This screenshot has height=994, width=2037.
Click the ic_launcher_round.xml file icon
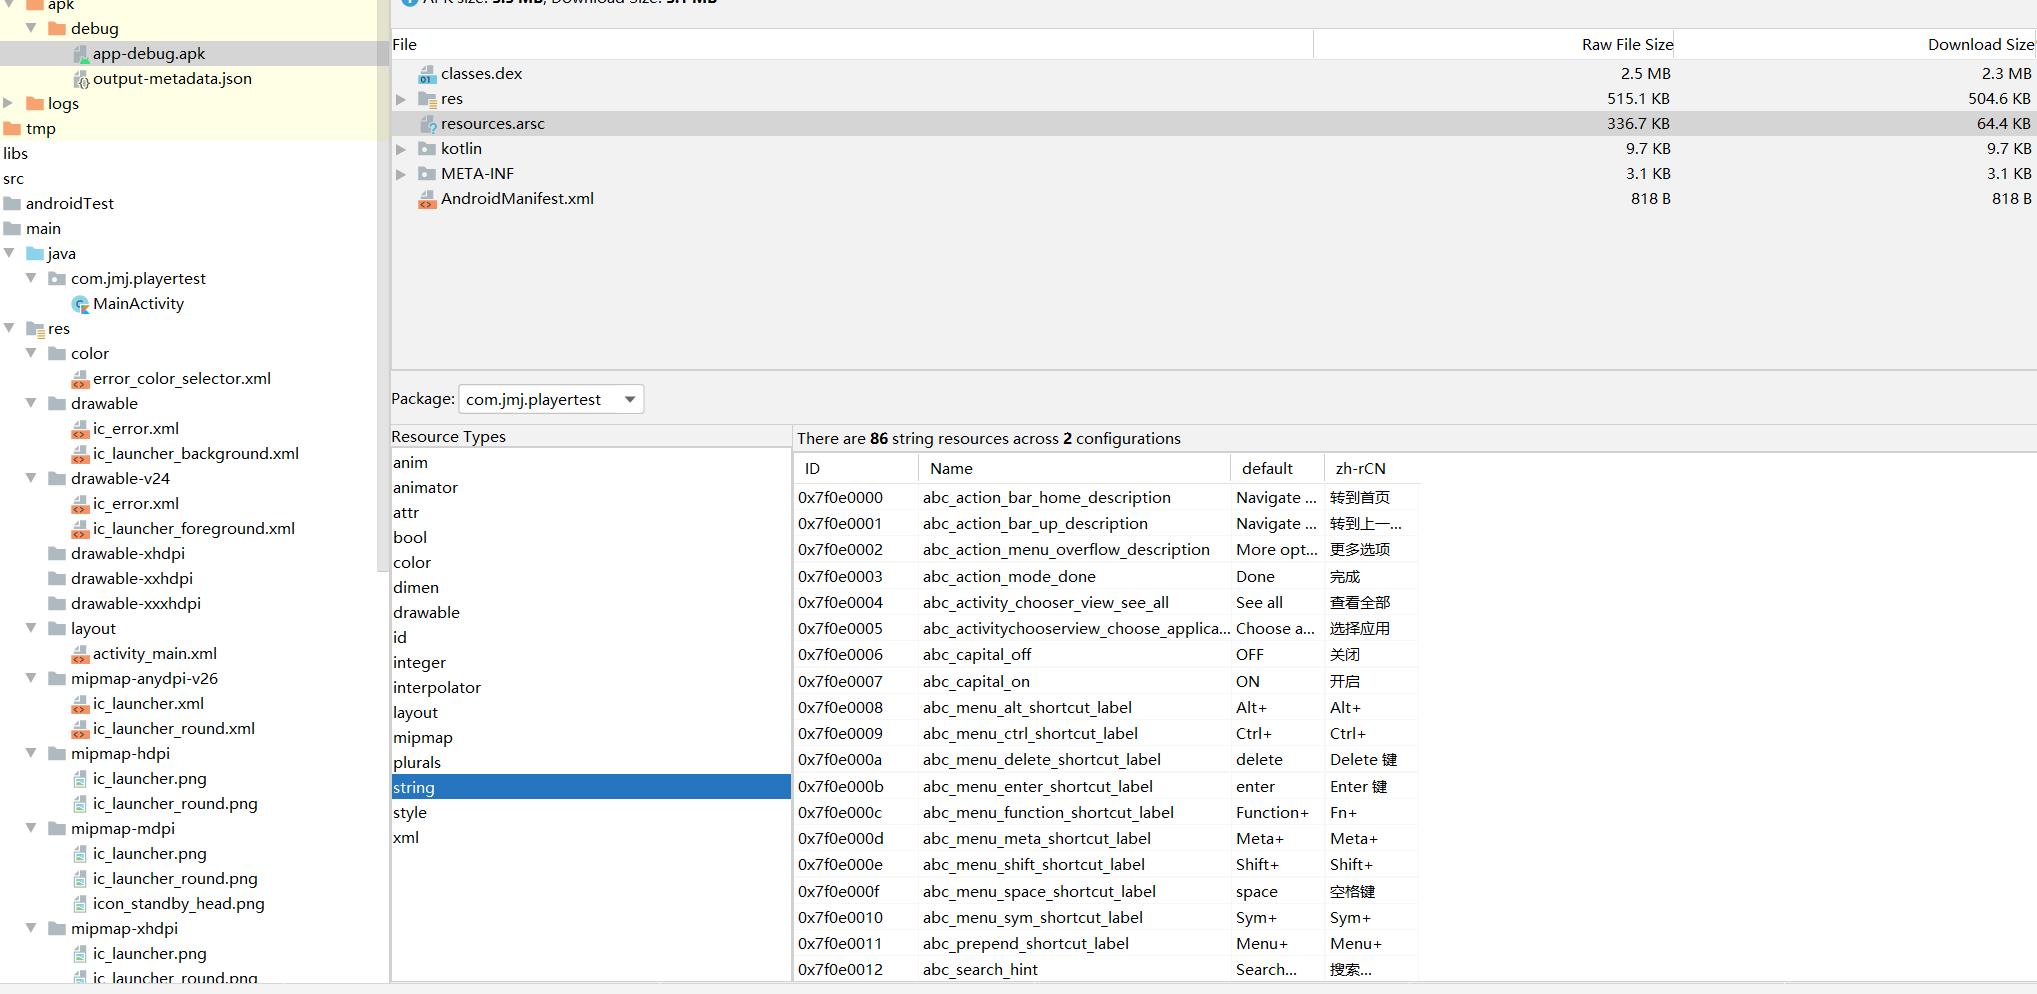pos(81,729)
